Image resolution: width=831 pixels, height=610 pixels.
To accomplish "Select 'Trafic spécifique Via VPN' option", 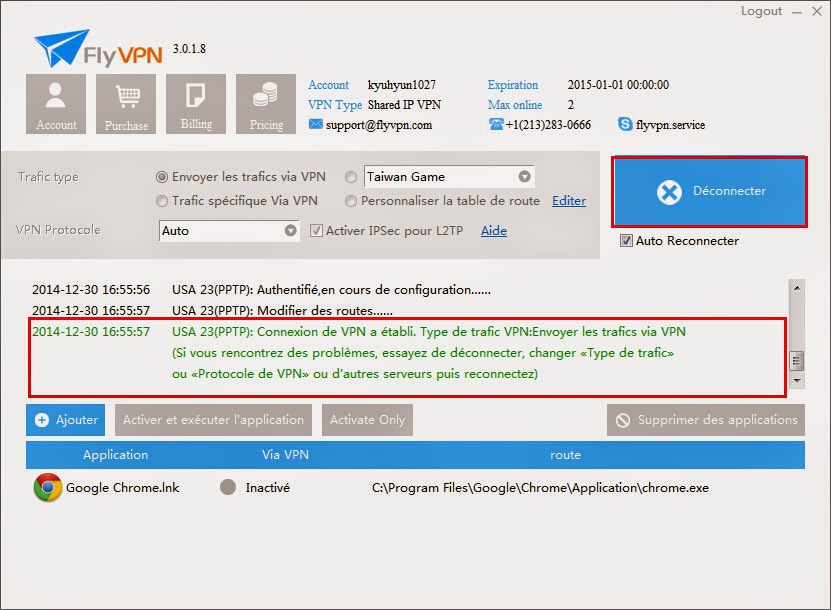I will 162,201.
